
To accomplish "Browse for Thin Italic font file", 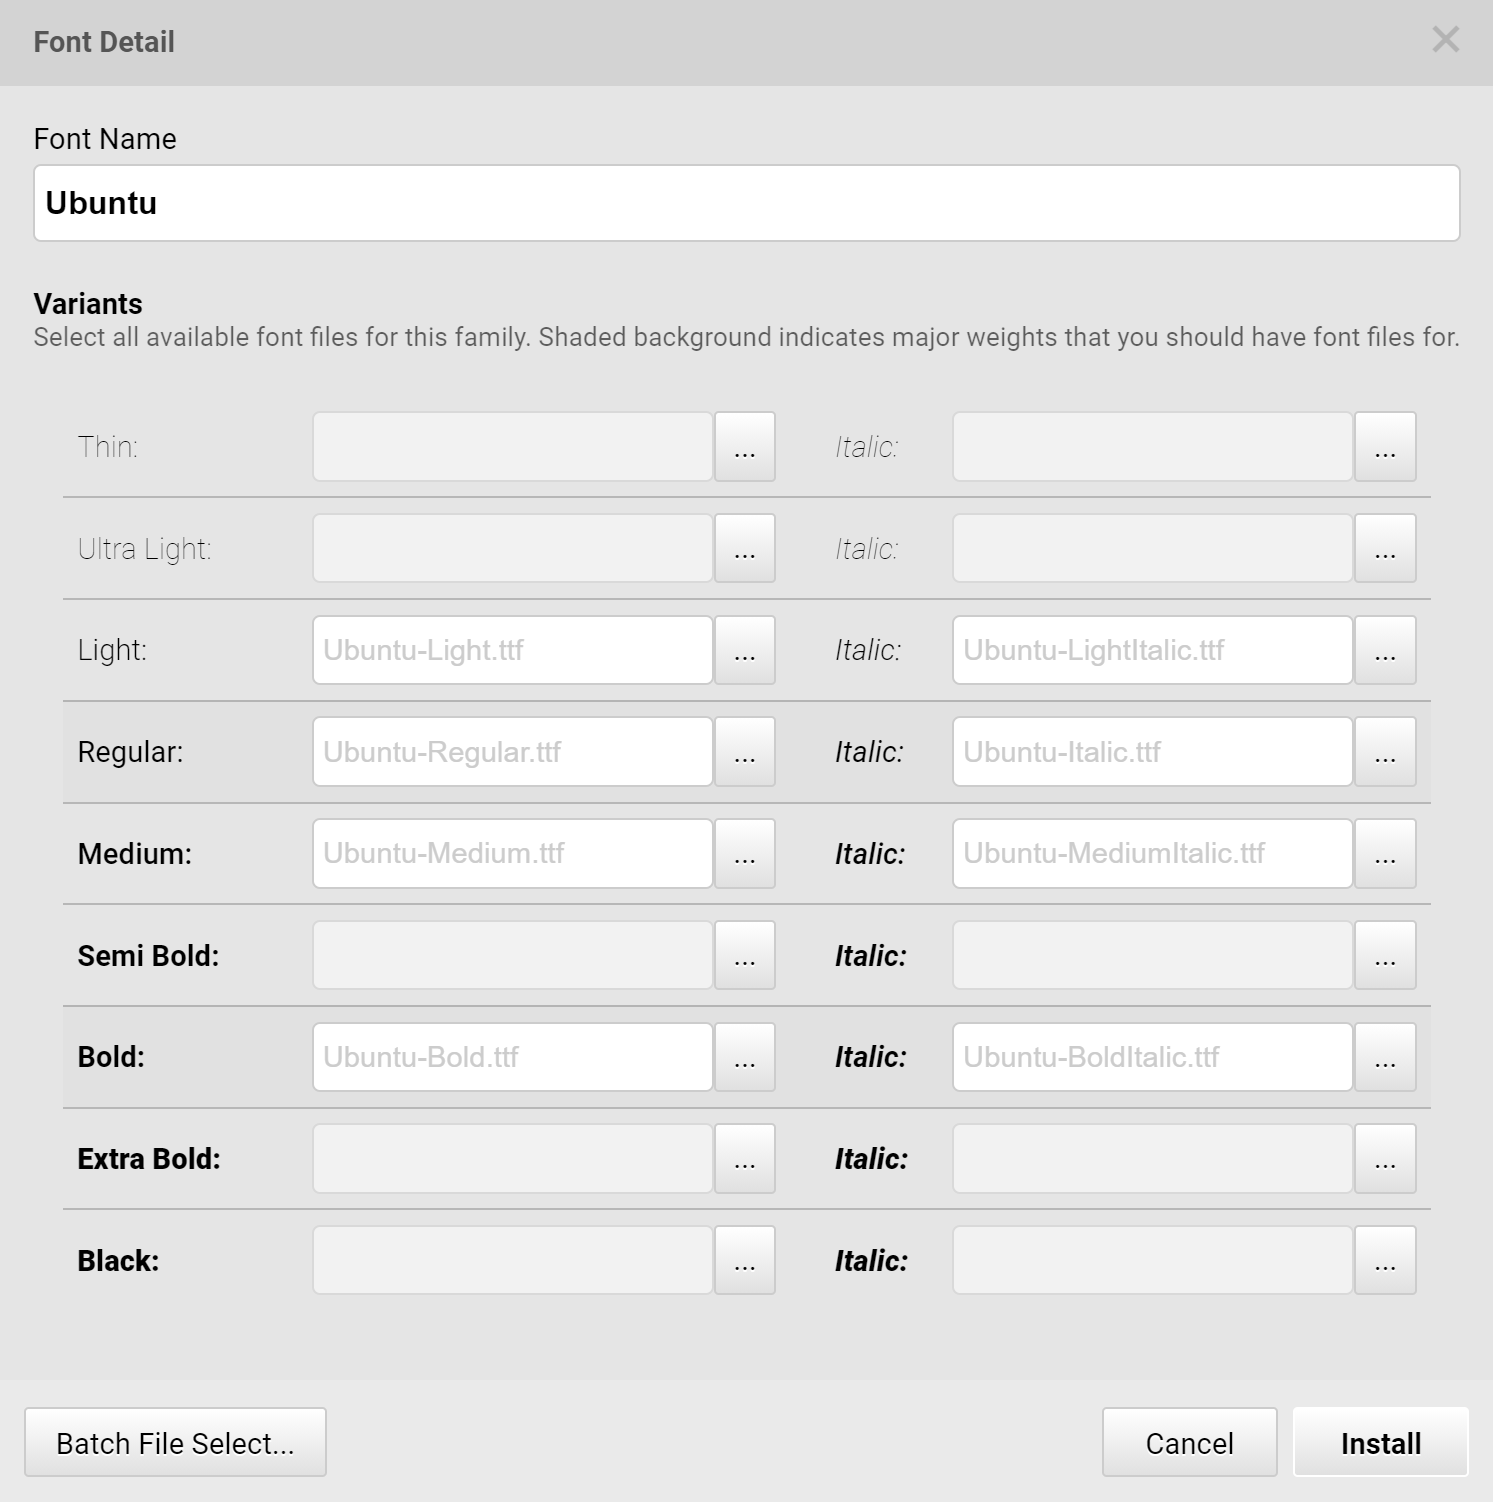I will pos(1385,447).
